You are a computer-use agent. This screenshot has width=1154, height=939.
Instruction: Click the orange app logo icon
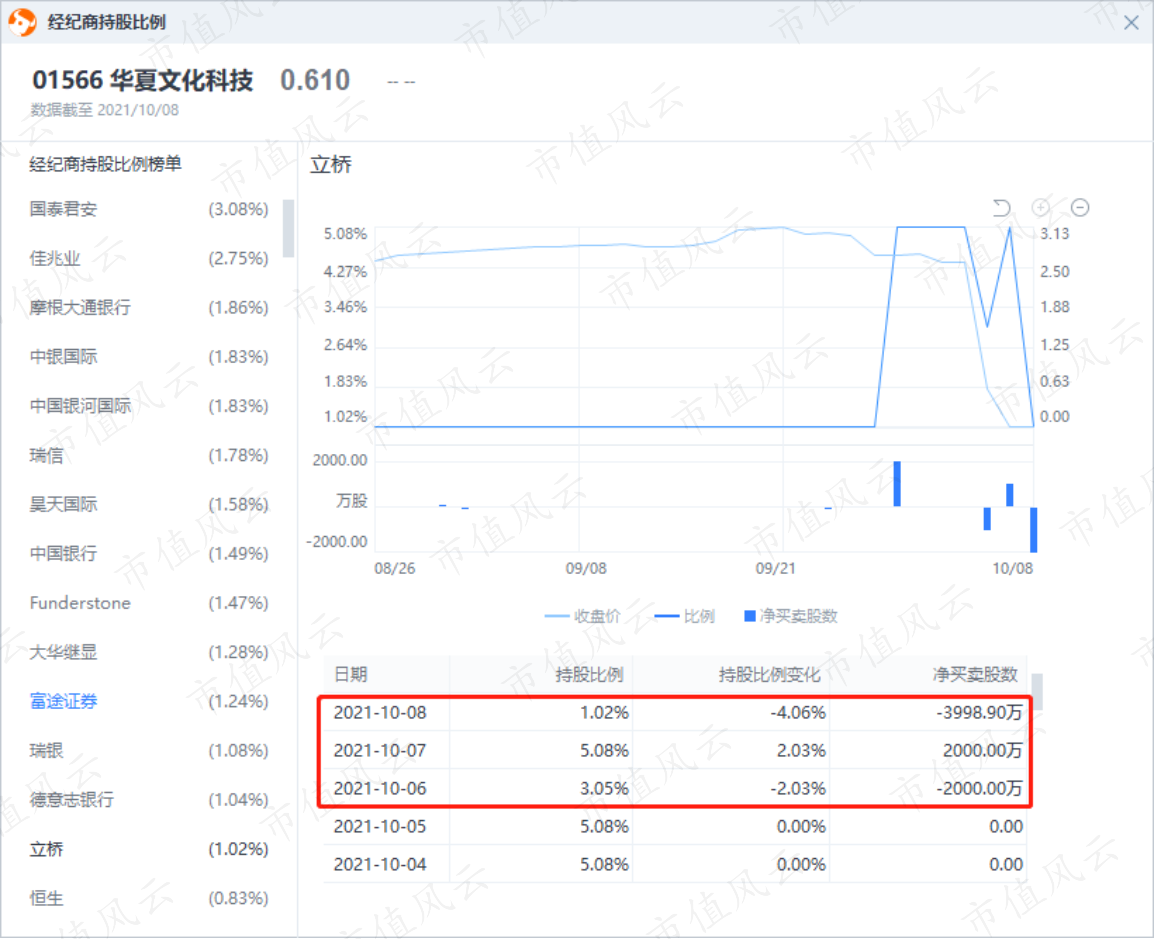(22, 22)
